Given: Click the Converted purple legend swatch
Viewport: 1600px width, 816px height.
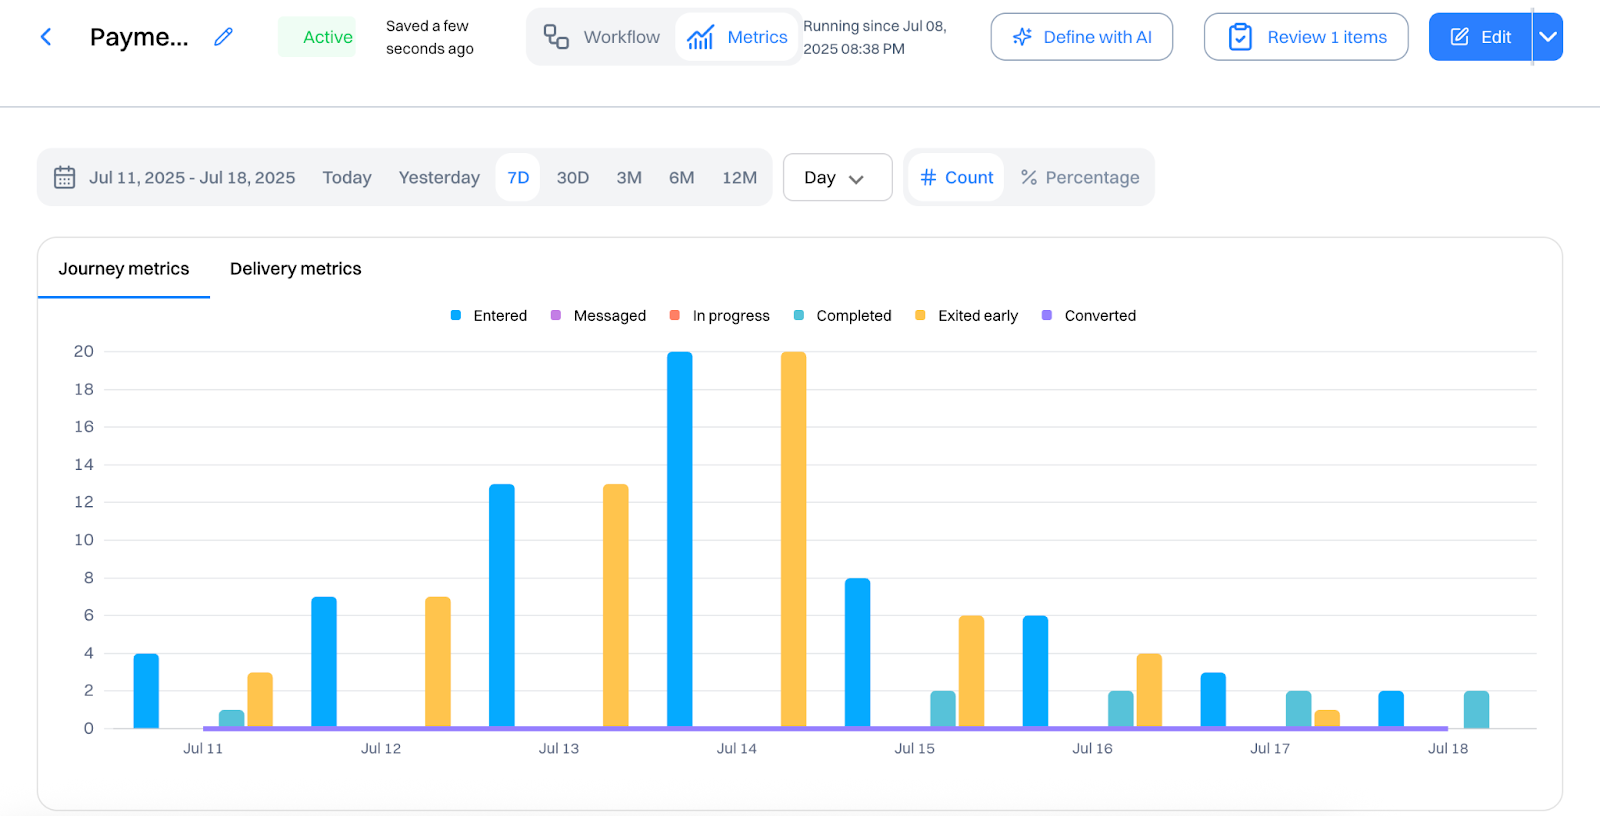Looking at the screenshot, I should click(x=1047, y=315).
